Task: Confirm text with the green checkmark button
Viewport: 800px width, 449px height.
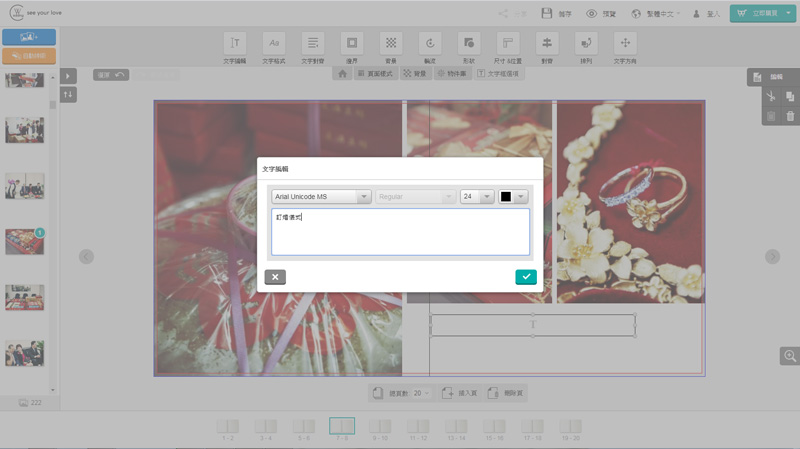Action: [x=526, y=277]
